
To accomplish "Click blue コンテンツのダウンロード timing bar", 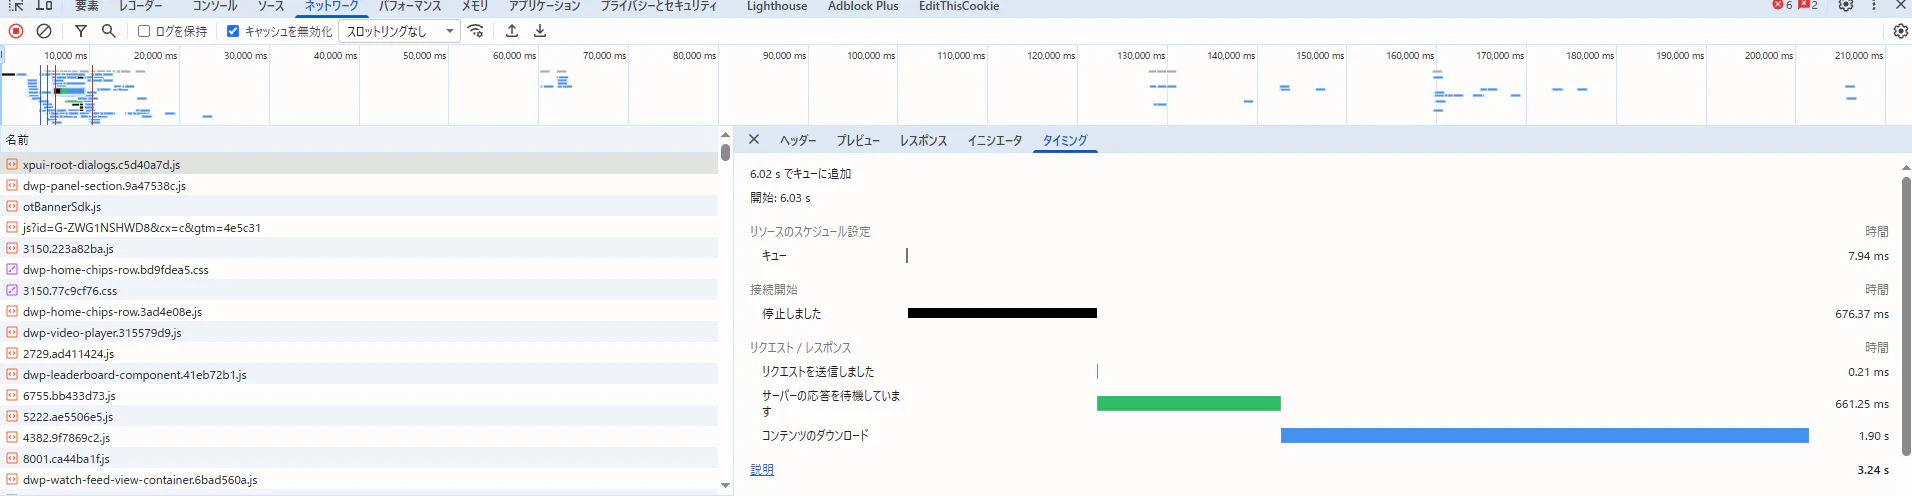I will (x=1545, y=435).
